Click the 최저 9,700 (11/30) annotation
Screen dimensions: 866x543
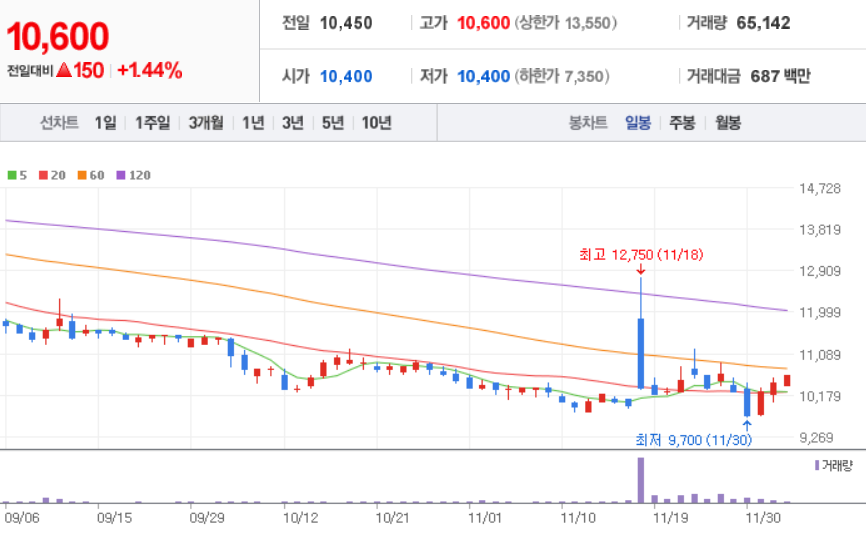click(694, 440)
